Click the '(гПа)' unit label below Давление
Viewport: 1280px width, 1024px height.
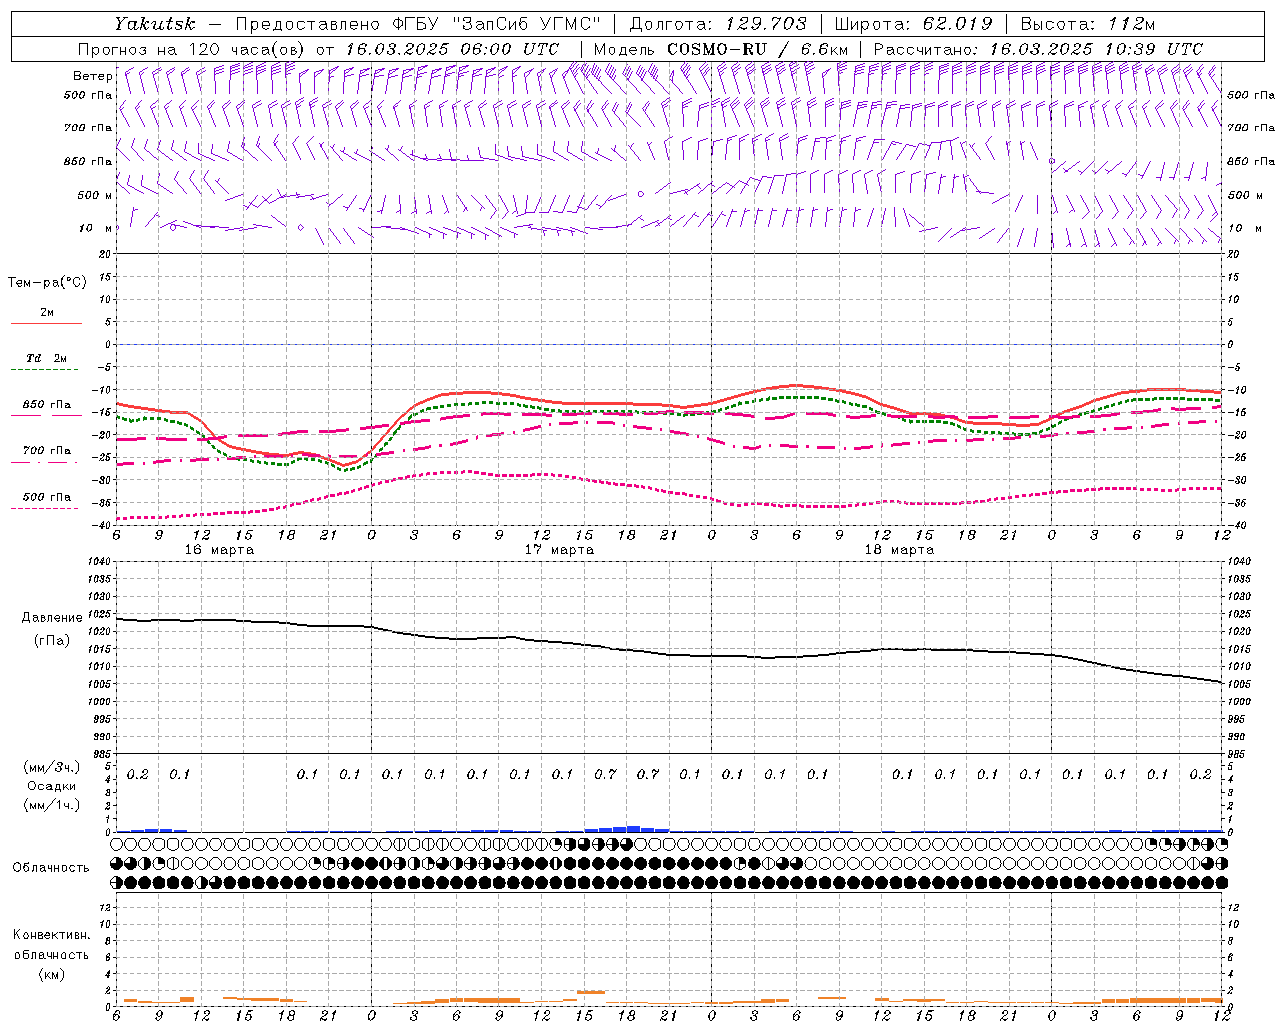coord(52,640)
